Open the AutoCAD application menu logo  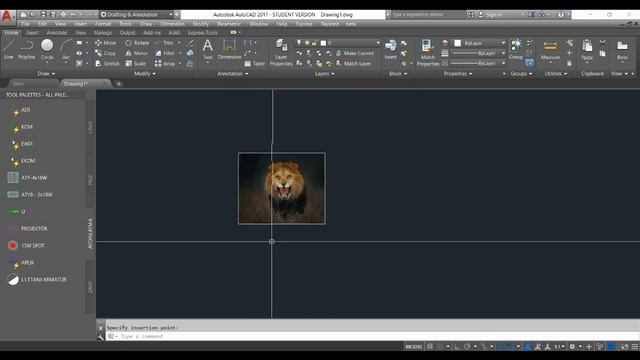tap(7, 16)
